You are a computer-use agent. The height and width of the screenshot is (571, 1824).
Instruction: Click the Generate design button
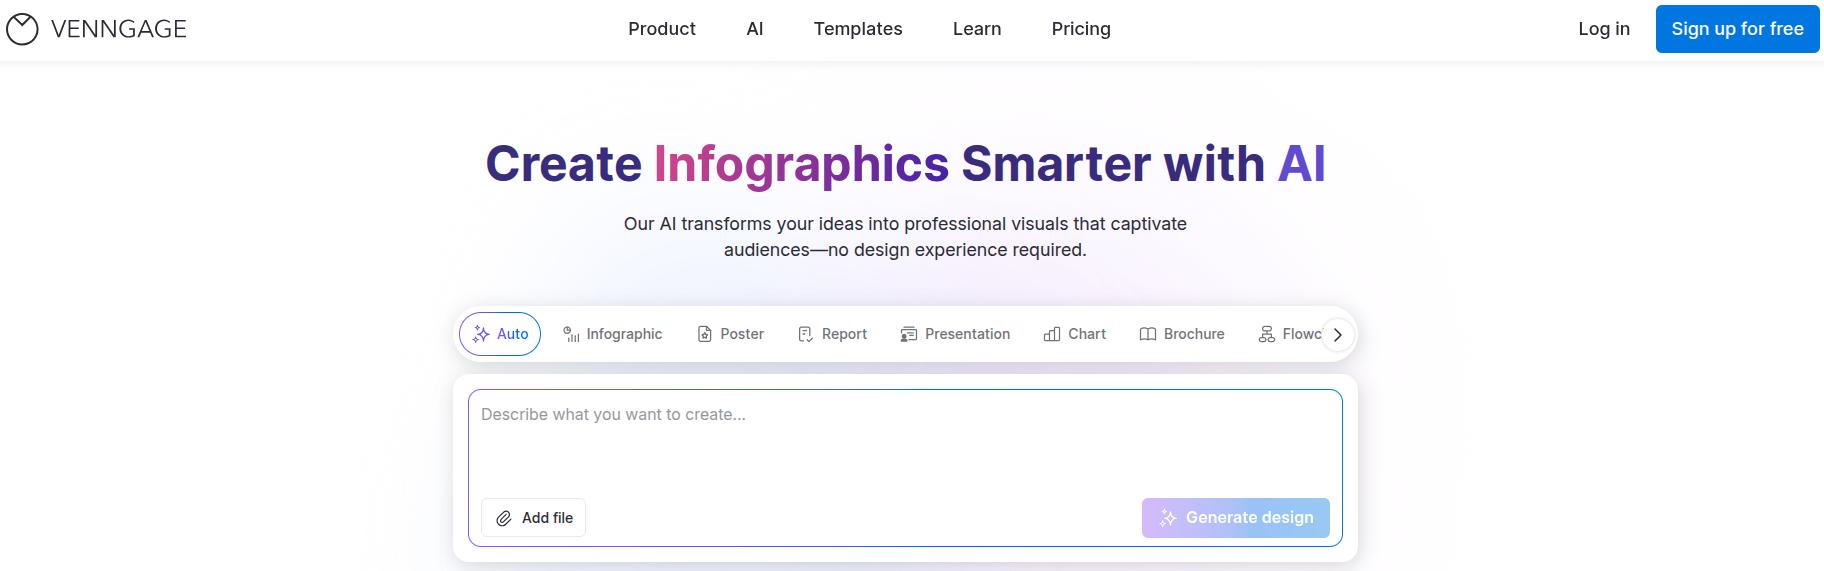click(1236, 518)
